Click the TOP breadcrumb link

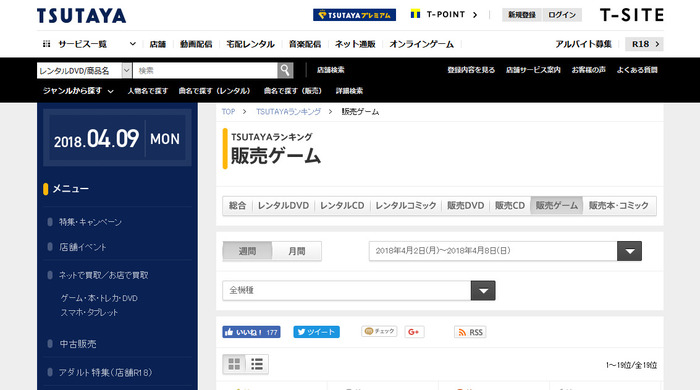(228, 112)
